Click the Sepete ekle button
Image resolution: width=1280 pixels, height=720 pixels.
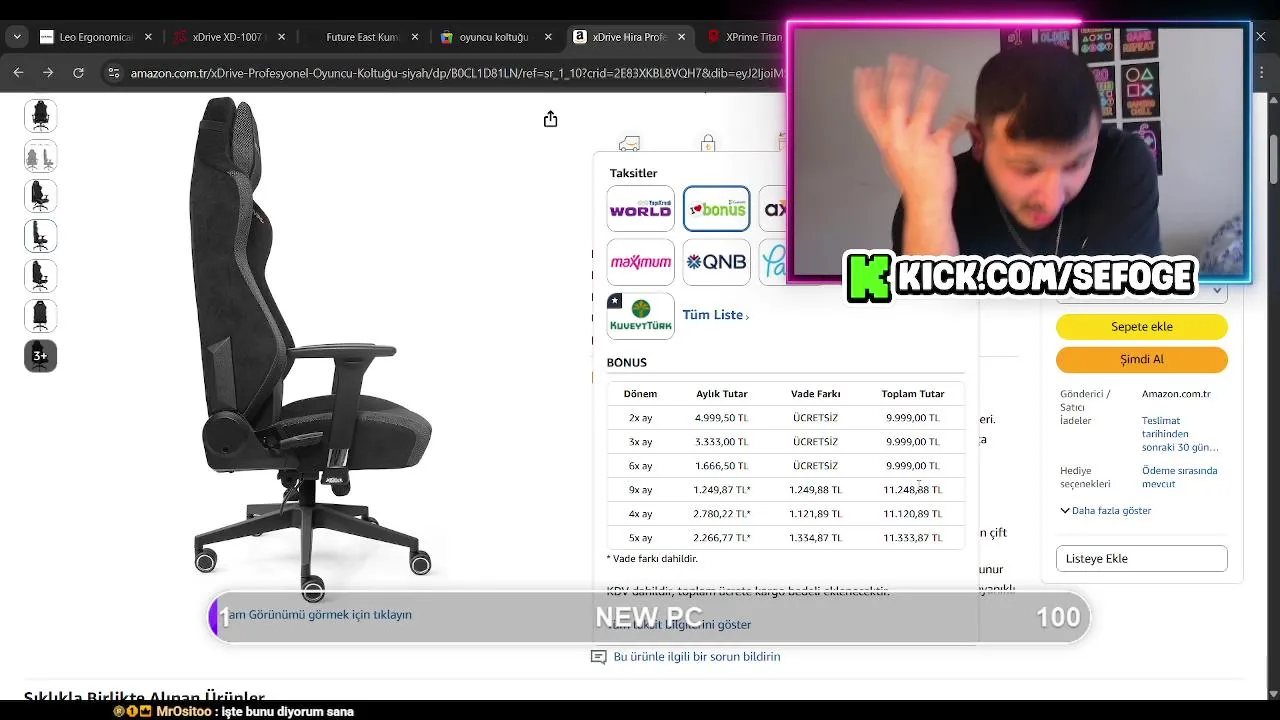1141,327
